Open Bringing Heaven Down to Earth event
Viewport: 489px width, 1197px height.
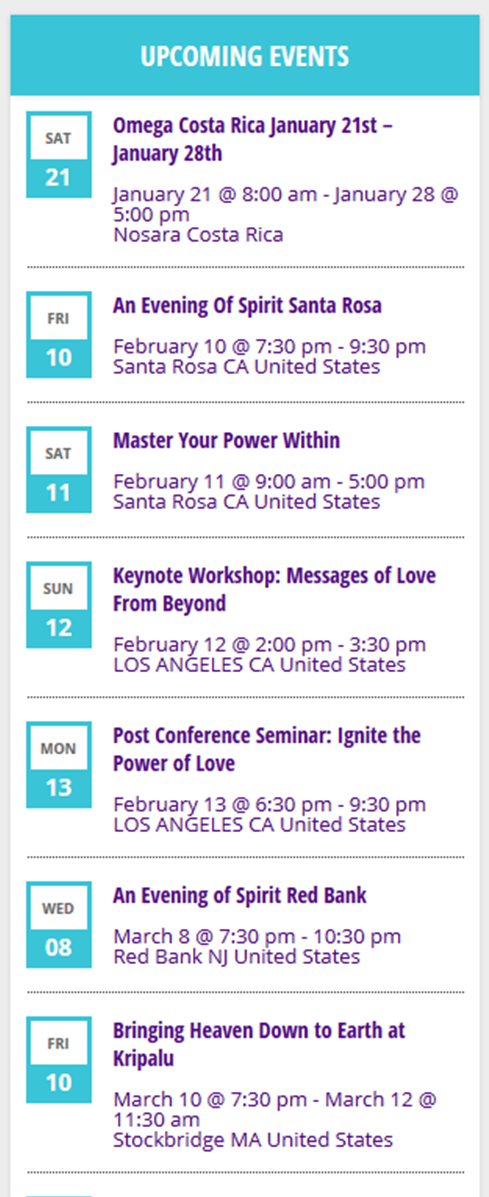click(259, 1044)
